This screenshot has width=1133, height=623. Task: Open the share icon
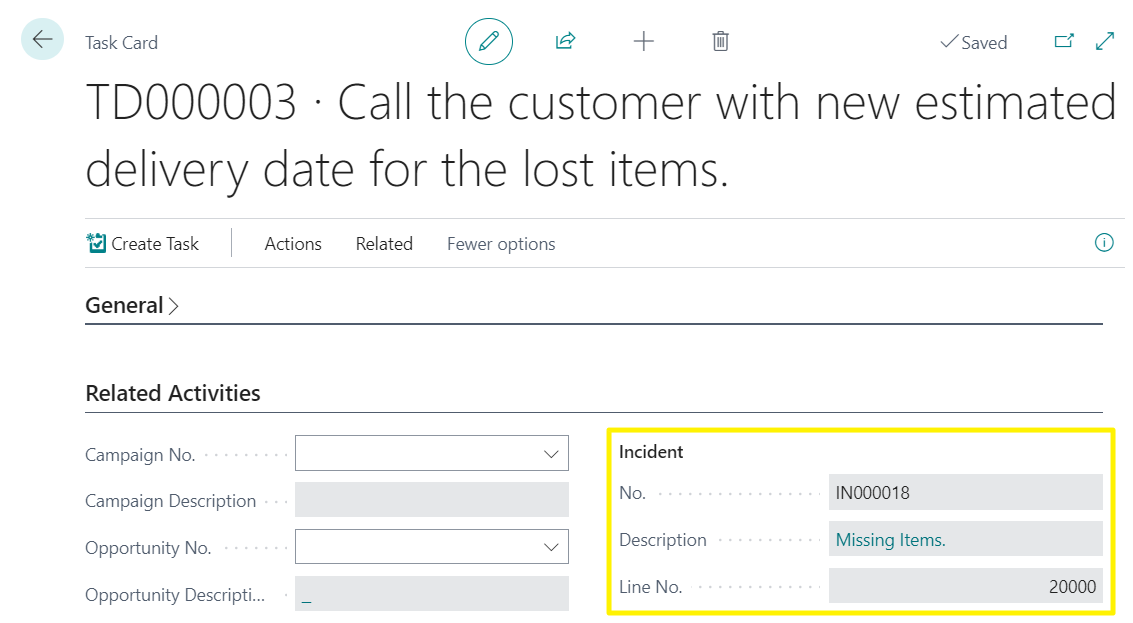(x=565, y=42)
